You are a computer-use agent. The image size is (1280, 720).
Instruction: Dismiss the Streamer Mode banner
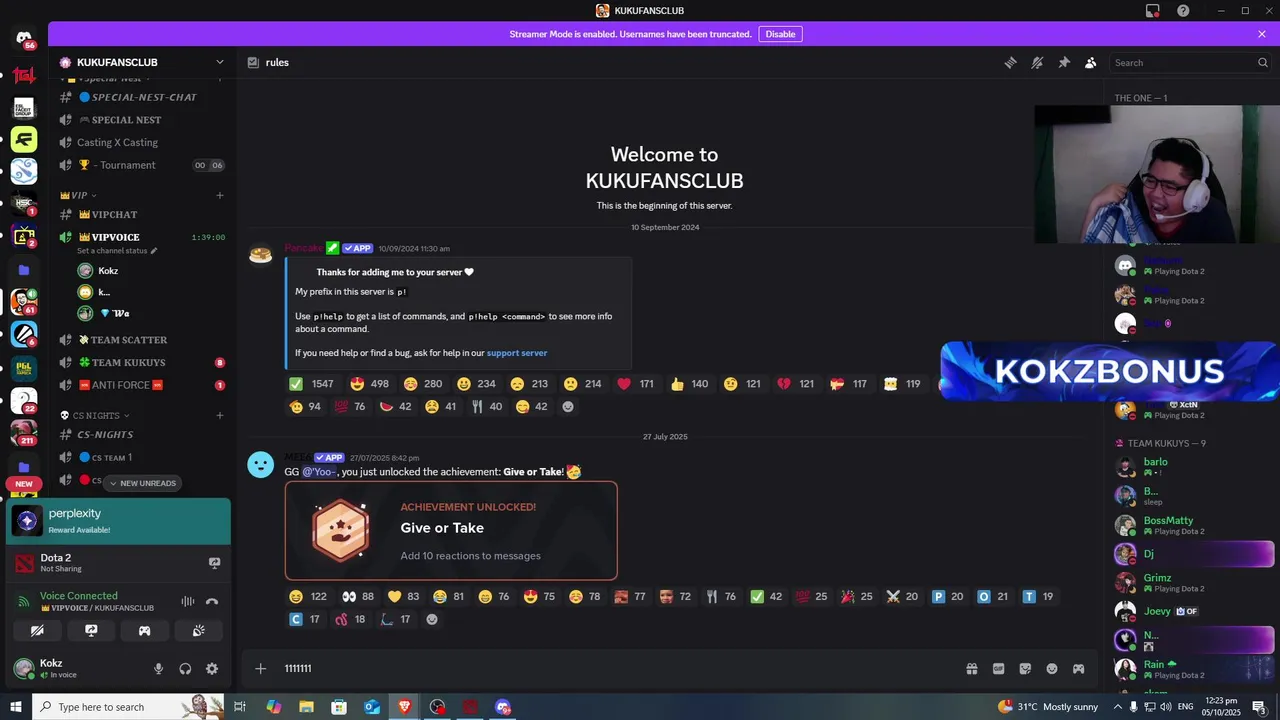pyautogui.click(x=1262, y=34)
